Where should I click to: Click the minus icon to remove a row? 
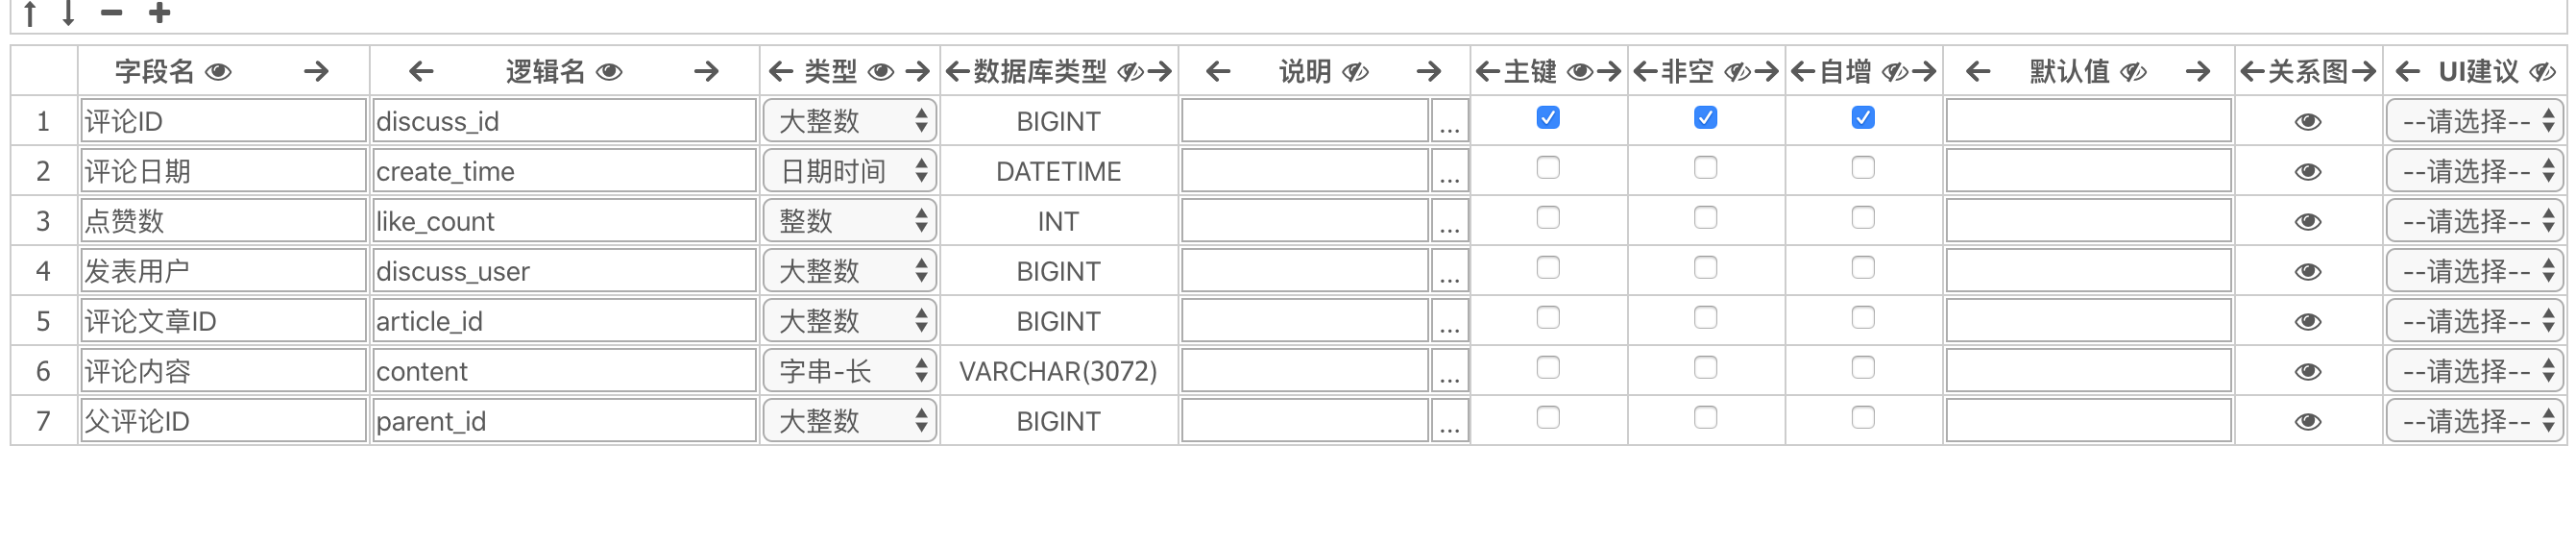[111, 13]
